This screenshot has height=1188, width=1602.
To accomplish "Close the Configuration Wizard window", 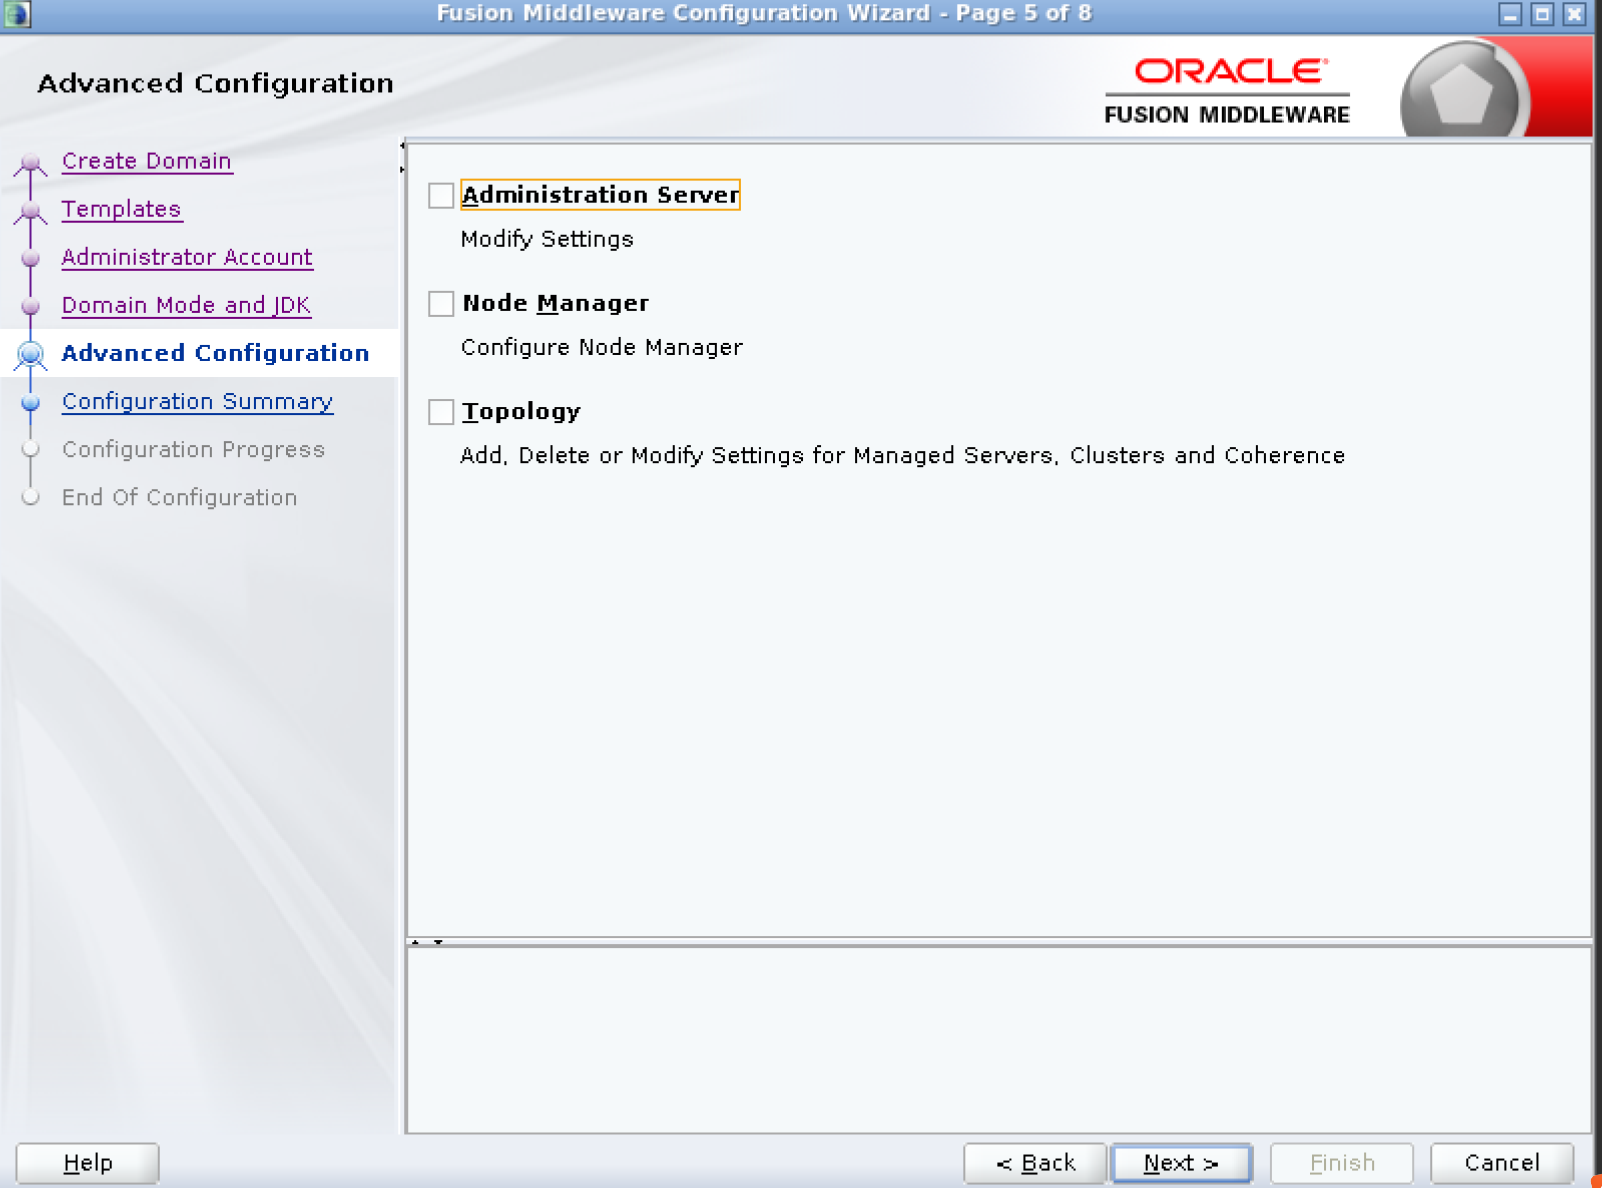I will click(x=1575, y=14).
